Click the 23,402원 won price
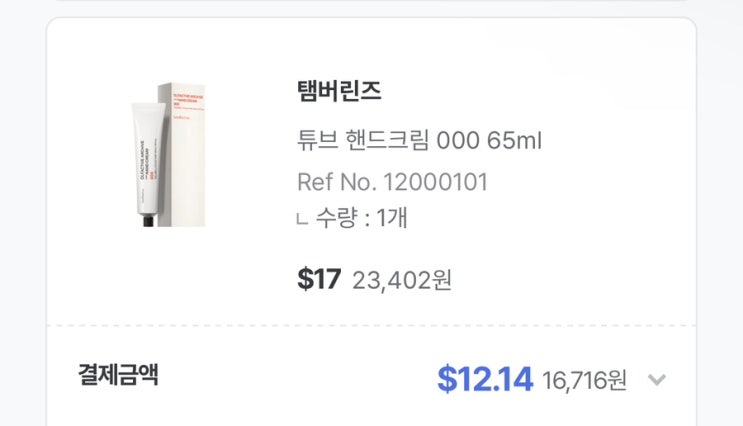 (402, 280)
